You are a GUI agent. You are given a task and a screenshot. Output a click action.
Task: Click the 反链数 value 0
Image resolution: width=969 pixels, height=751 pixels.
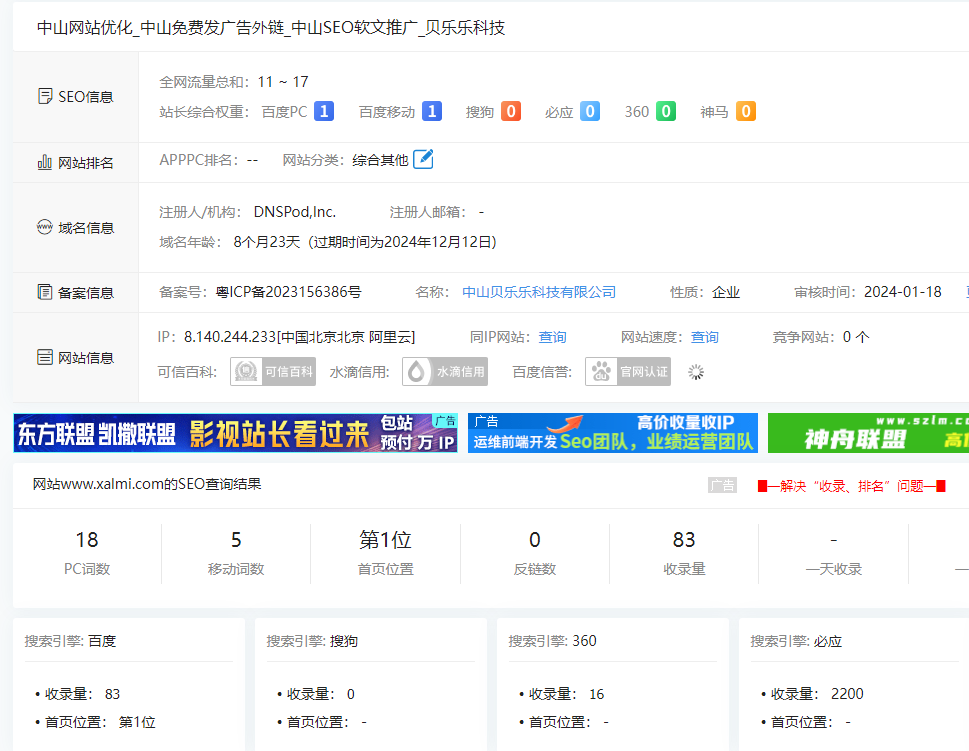coord(535,540)
